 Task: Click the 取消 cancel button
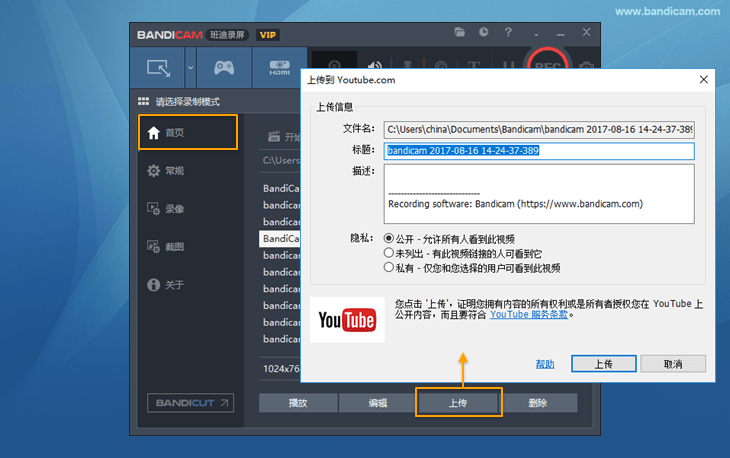(673, 364)
